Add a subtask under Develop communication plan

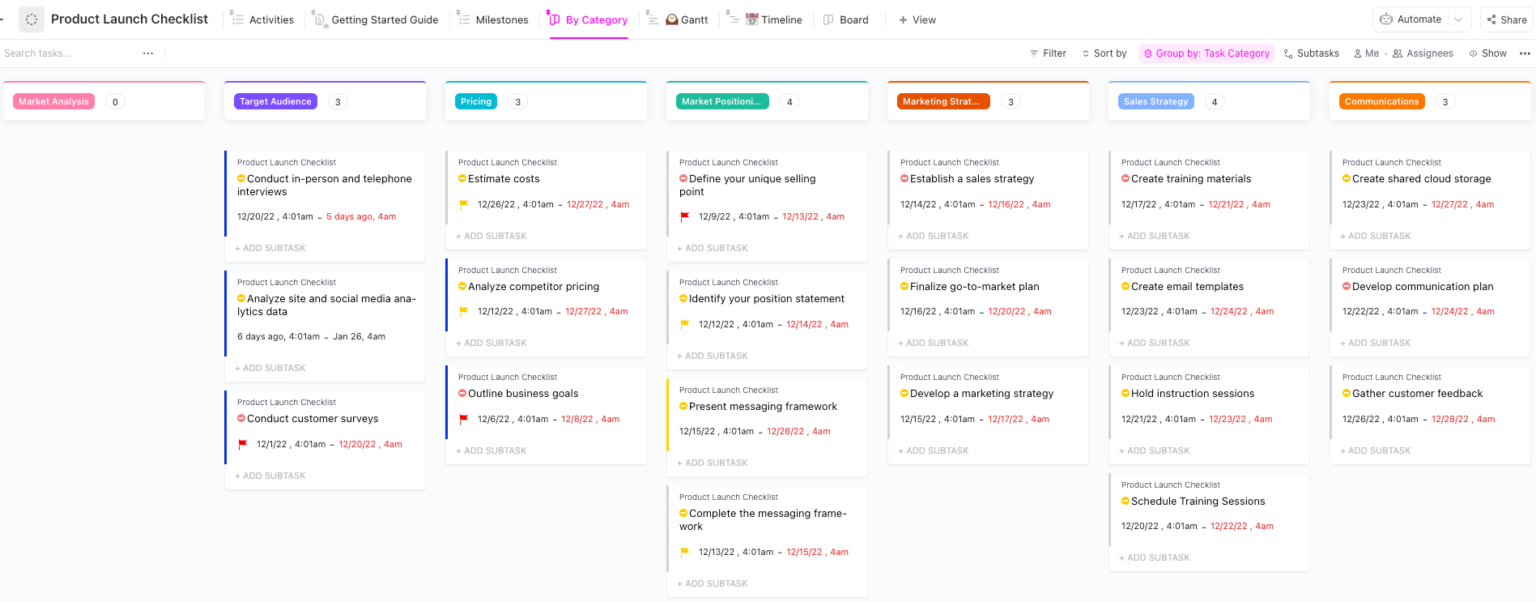pos(1375,342)
